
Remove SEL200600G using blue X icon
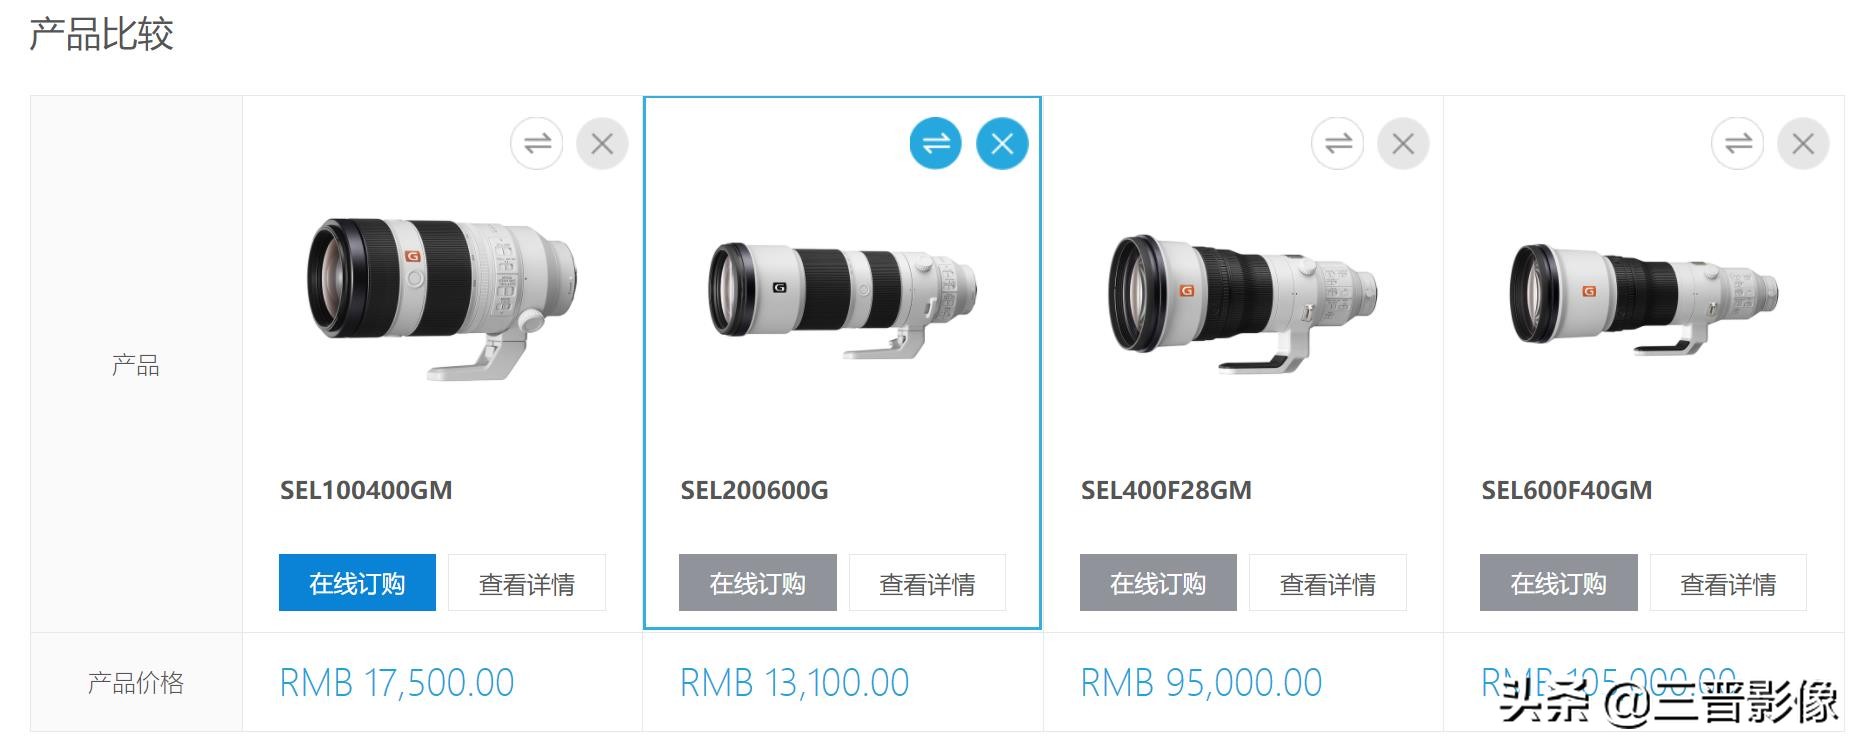(1002, 144)
